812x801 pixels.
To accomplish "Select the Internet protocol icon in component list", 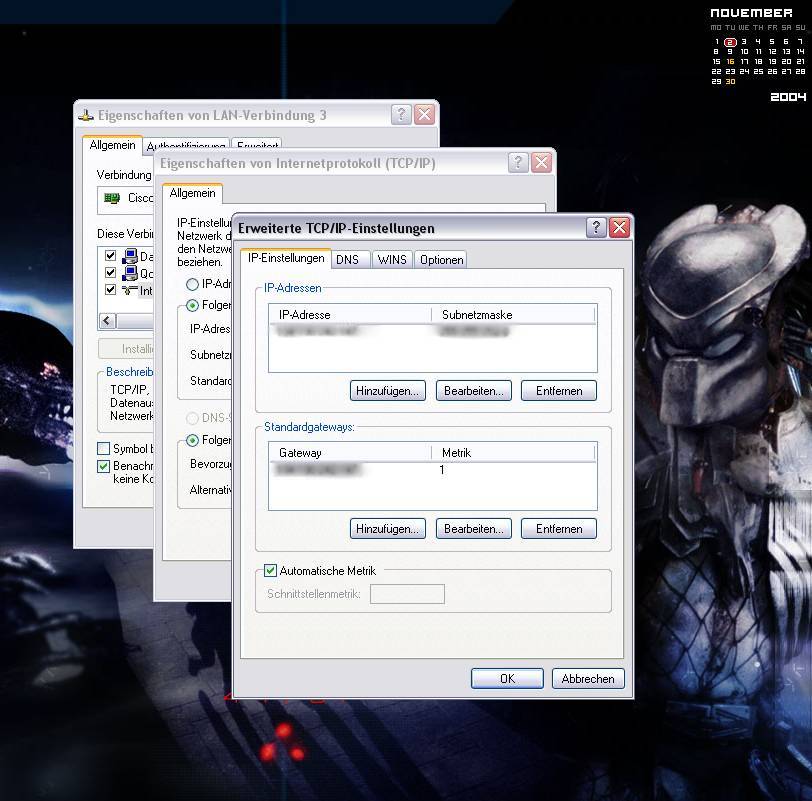I will coord(129,290).
